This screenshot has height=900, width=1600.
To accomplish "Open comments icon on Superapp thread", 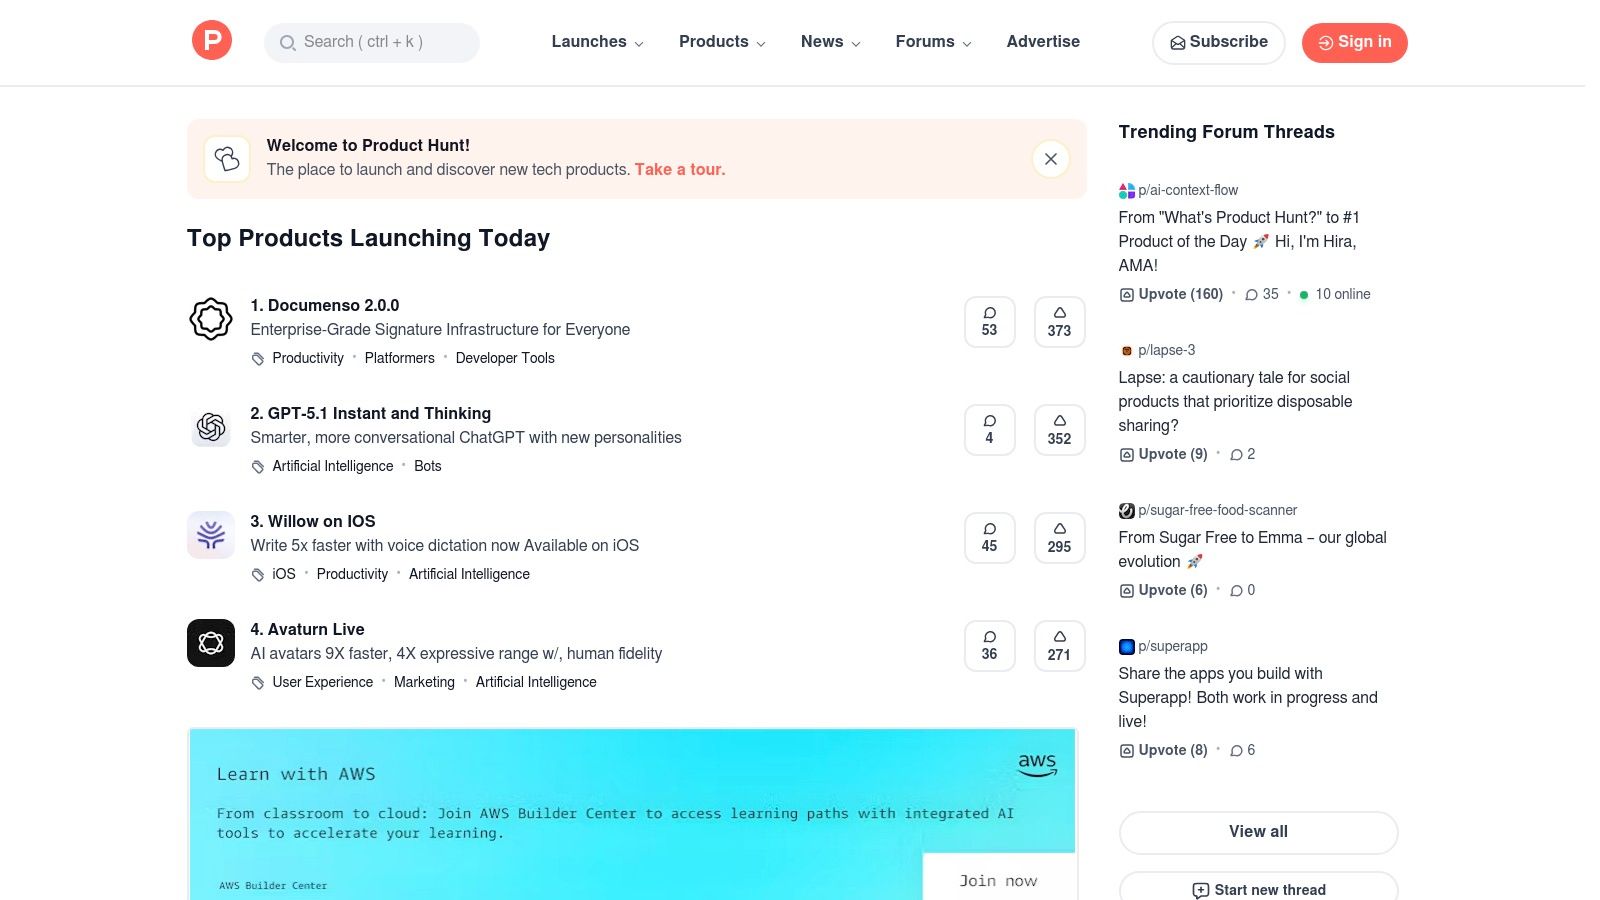I will pos(1236,751).
